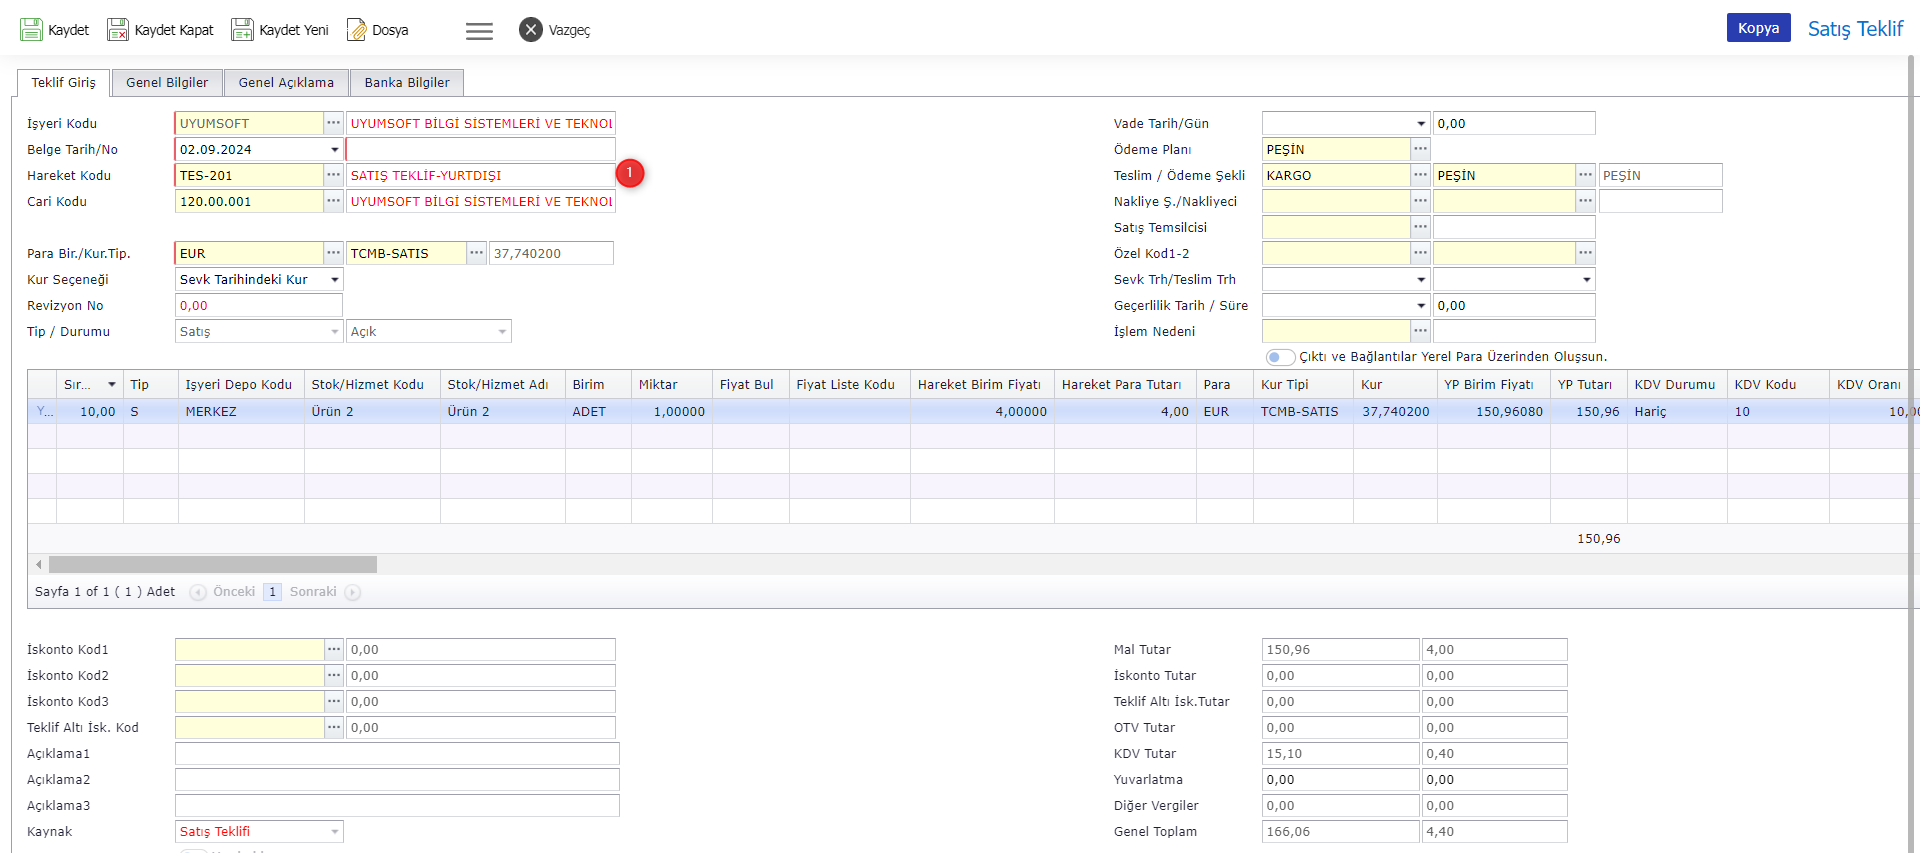
Task: Click the Kaydet Yeni icon
Action: (242, 30)
